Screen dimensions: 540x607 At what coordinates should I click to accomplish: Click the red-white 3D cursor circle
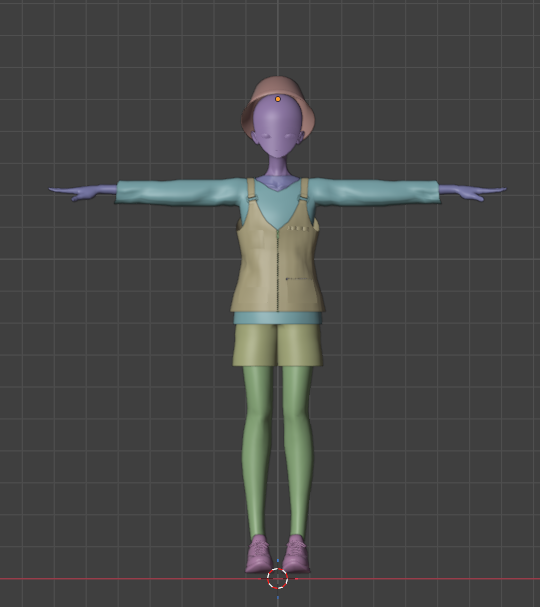[278, 578]
